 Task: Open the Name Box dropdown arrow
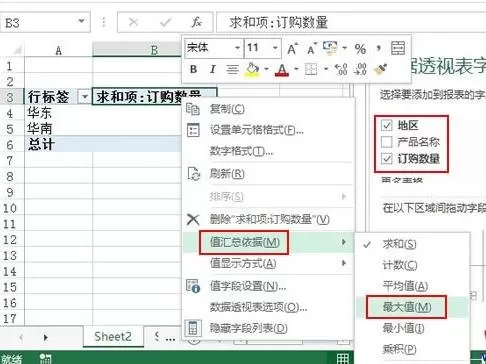(x=81, y=22)
